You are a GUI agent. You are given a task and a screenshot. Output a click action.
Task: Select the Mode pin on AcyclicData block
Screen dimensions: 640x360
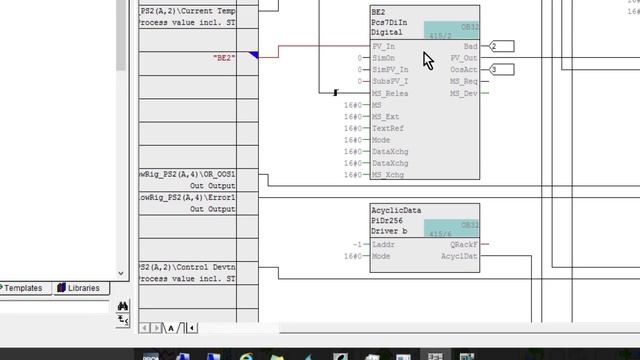coord(381,256)
